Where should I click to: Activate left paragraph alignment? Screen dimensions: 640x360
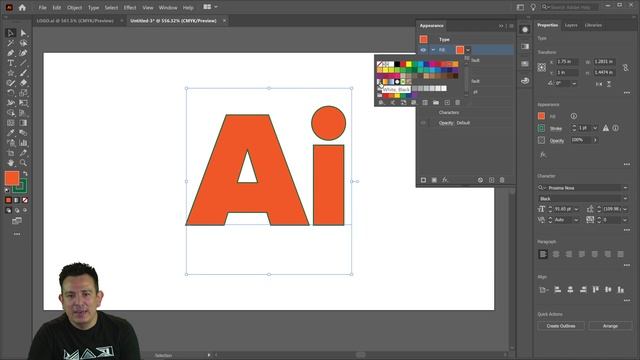[543, 254]
